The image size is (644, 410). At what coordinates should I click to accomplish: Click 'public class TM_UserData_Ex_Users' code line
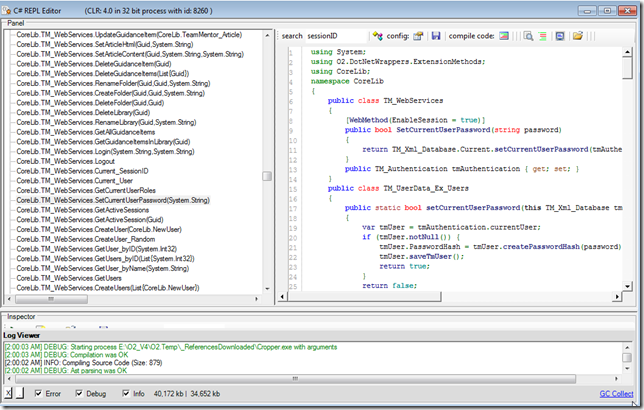(x=398, y=189)
